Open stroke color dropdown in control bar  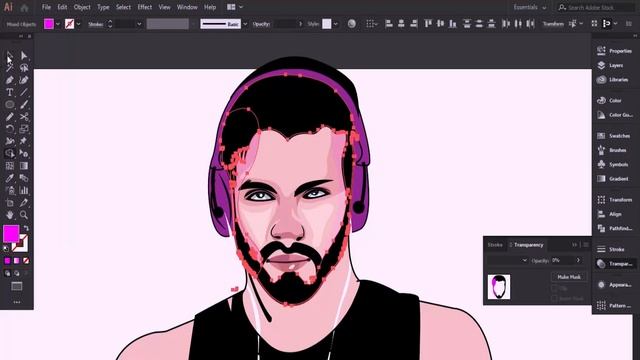click(x=78, y=24)
